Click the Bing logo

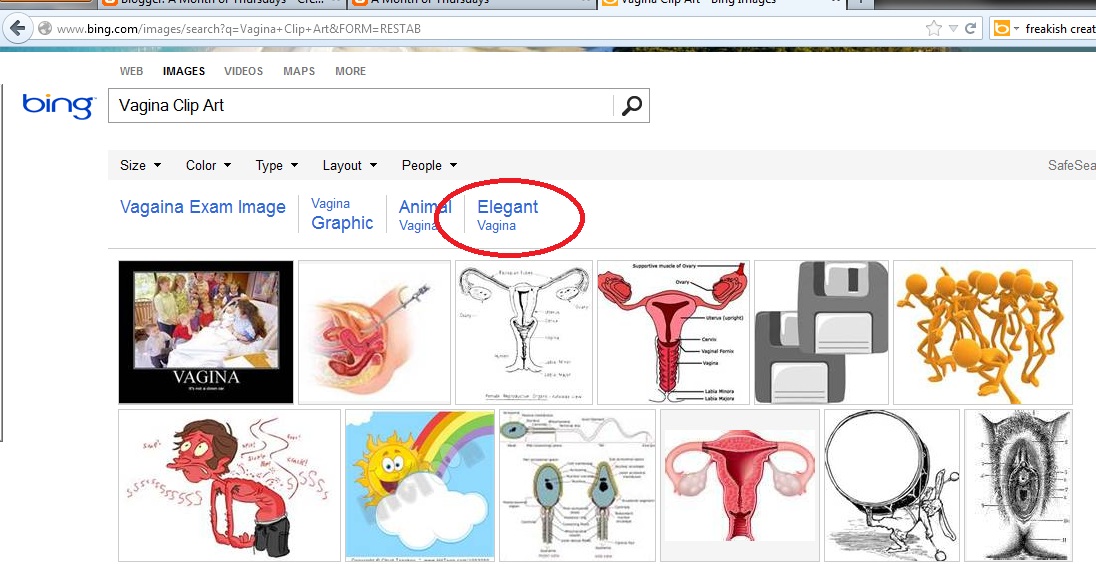[59, 106]
